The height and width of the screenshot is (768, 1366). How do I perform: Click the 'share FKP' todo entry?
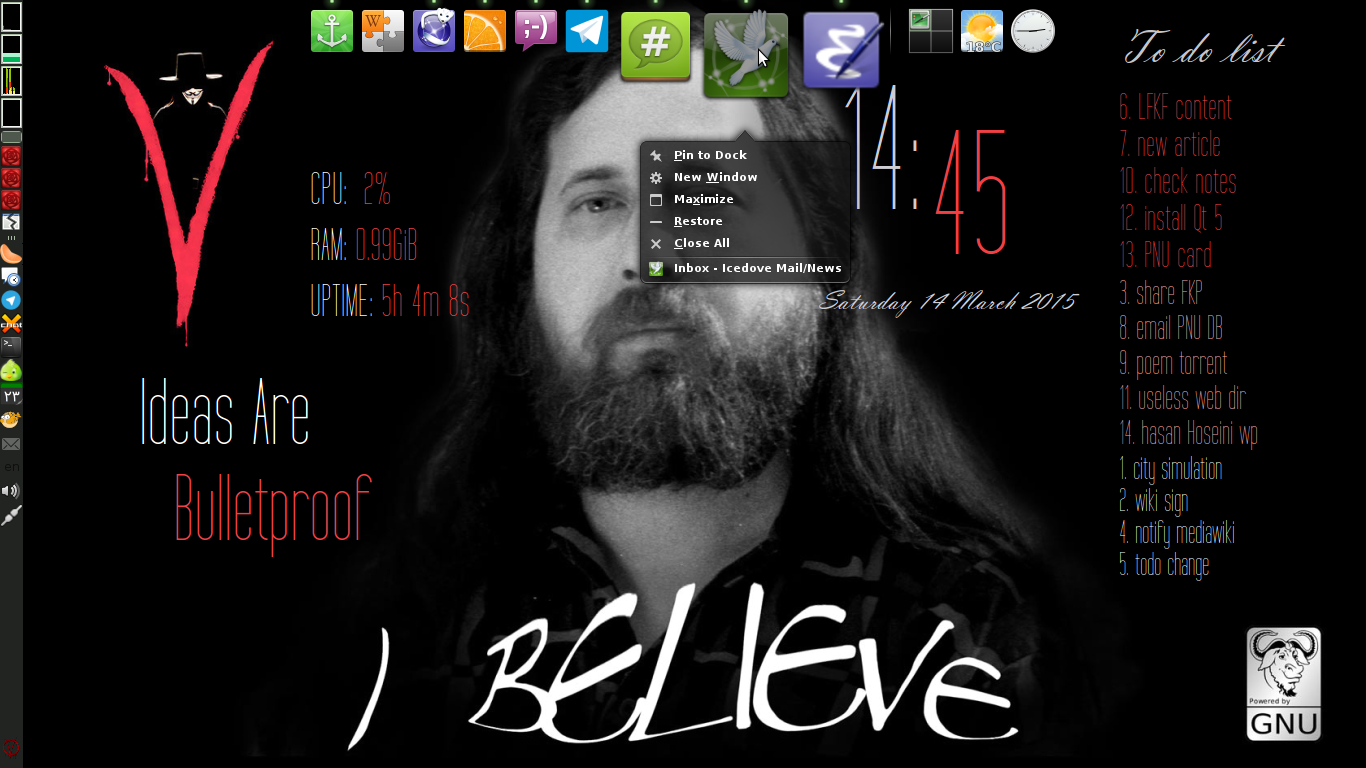(1160, 293)
